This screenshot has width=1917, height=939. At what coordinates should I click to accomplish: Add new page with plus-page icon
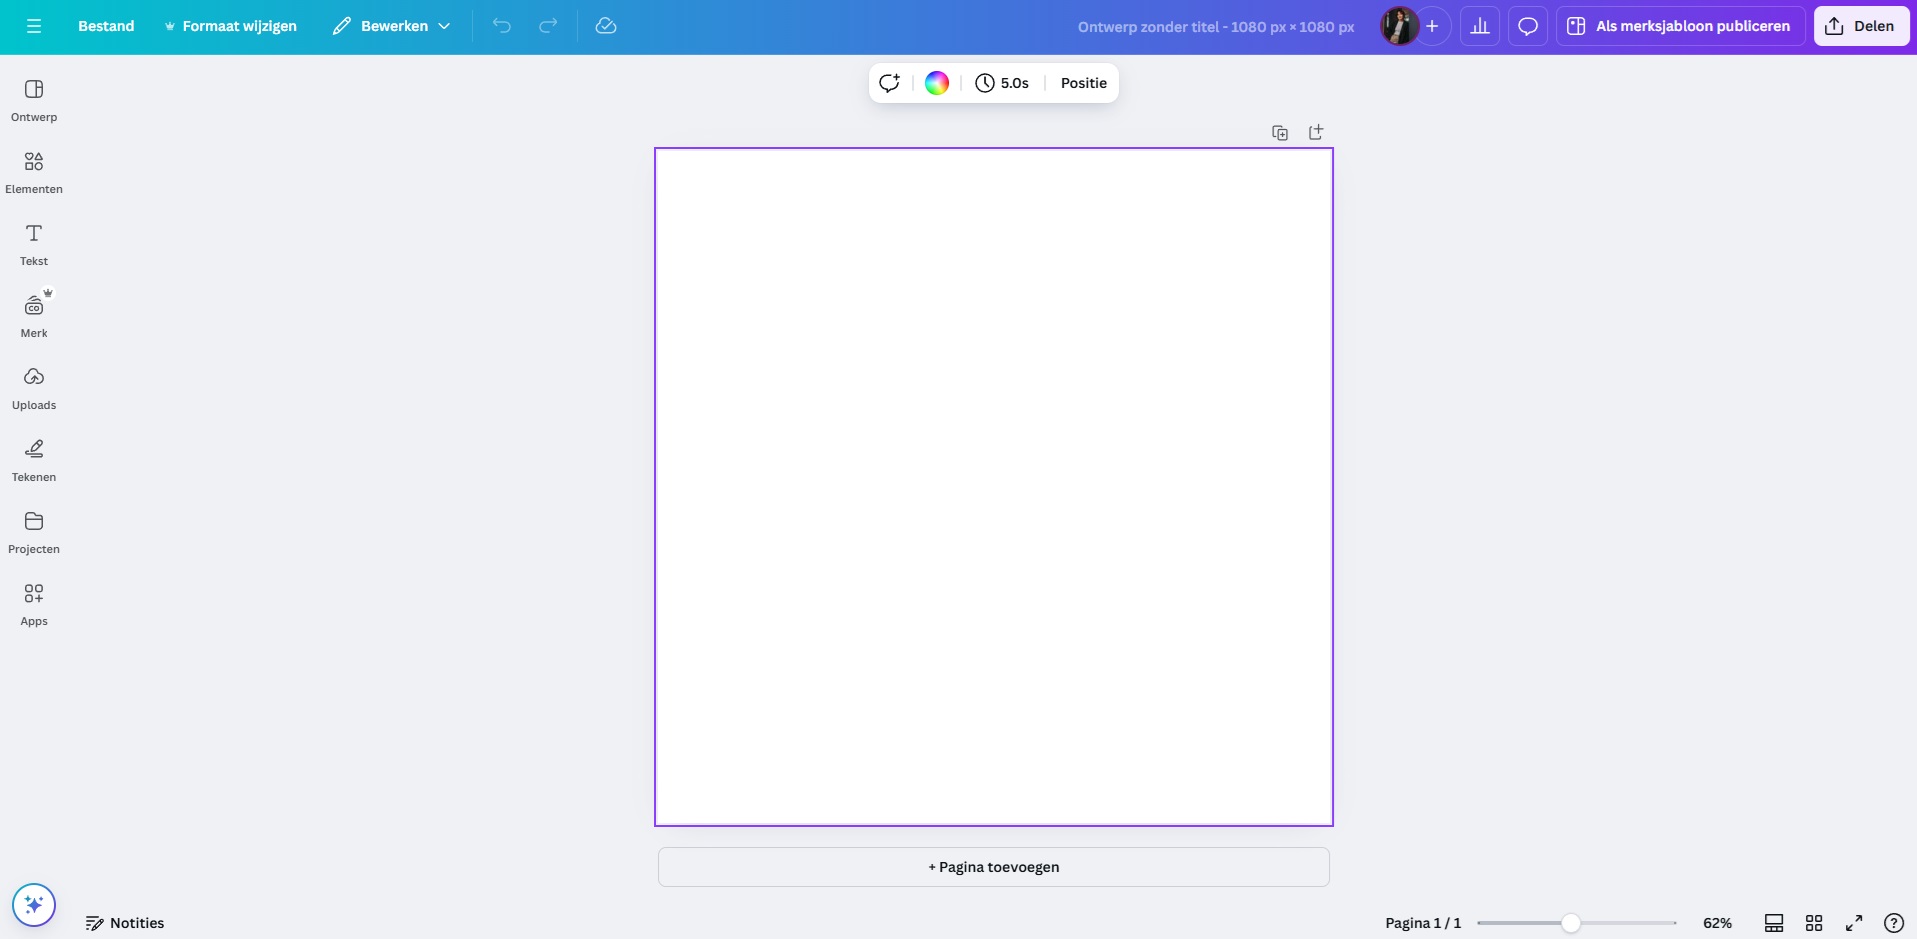1316,132
